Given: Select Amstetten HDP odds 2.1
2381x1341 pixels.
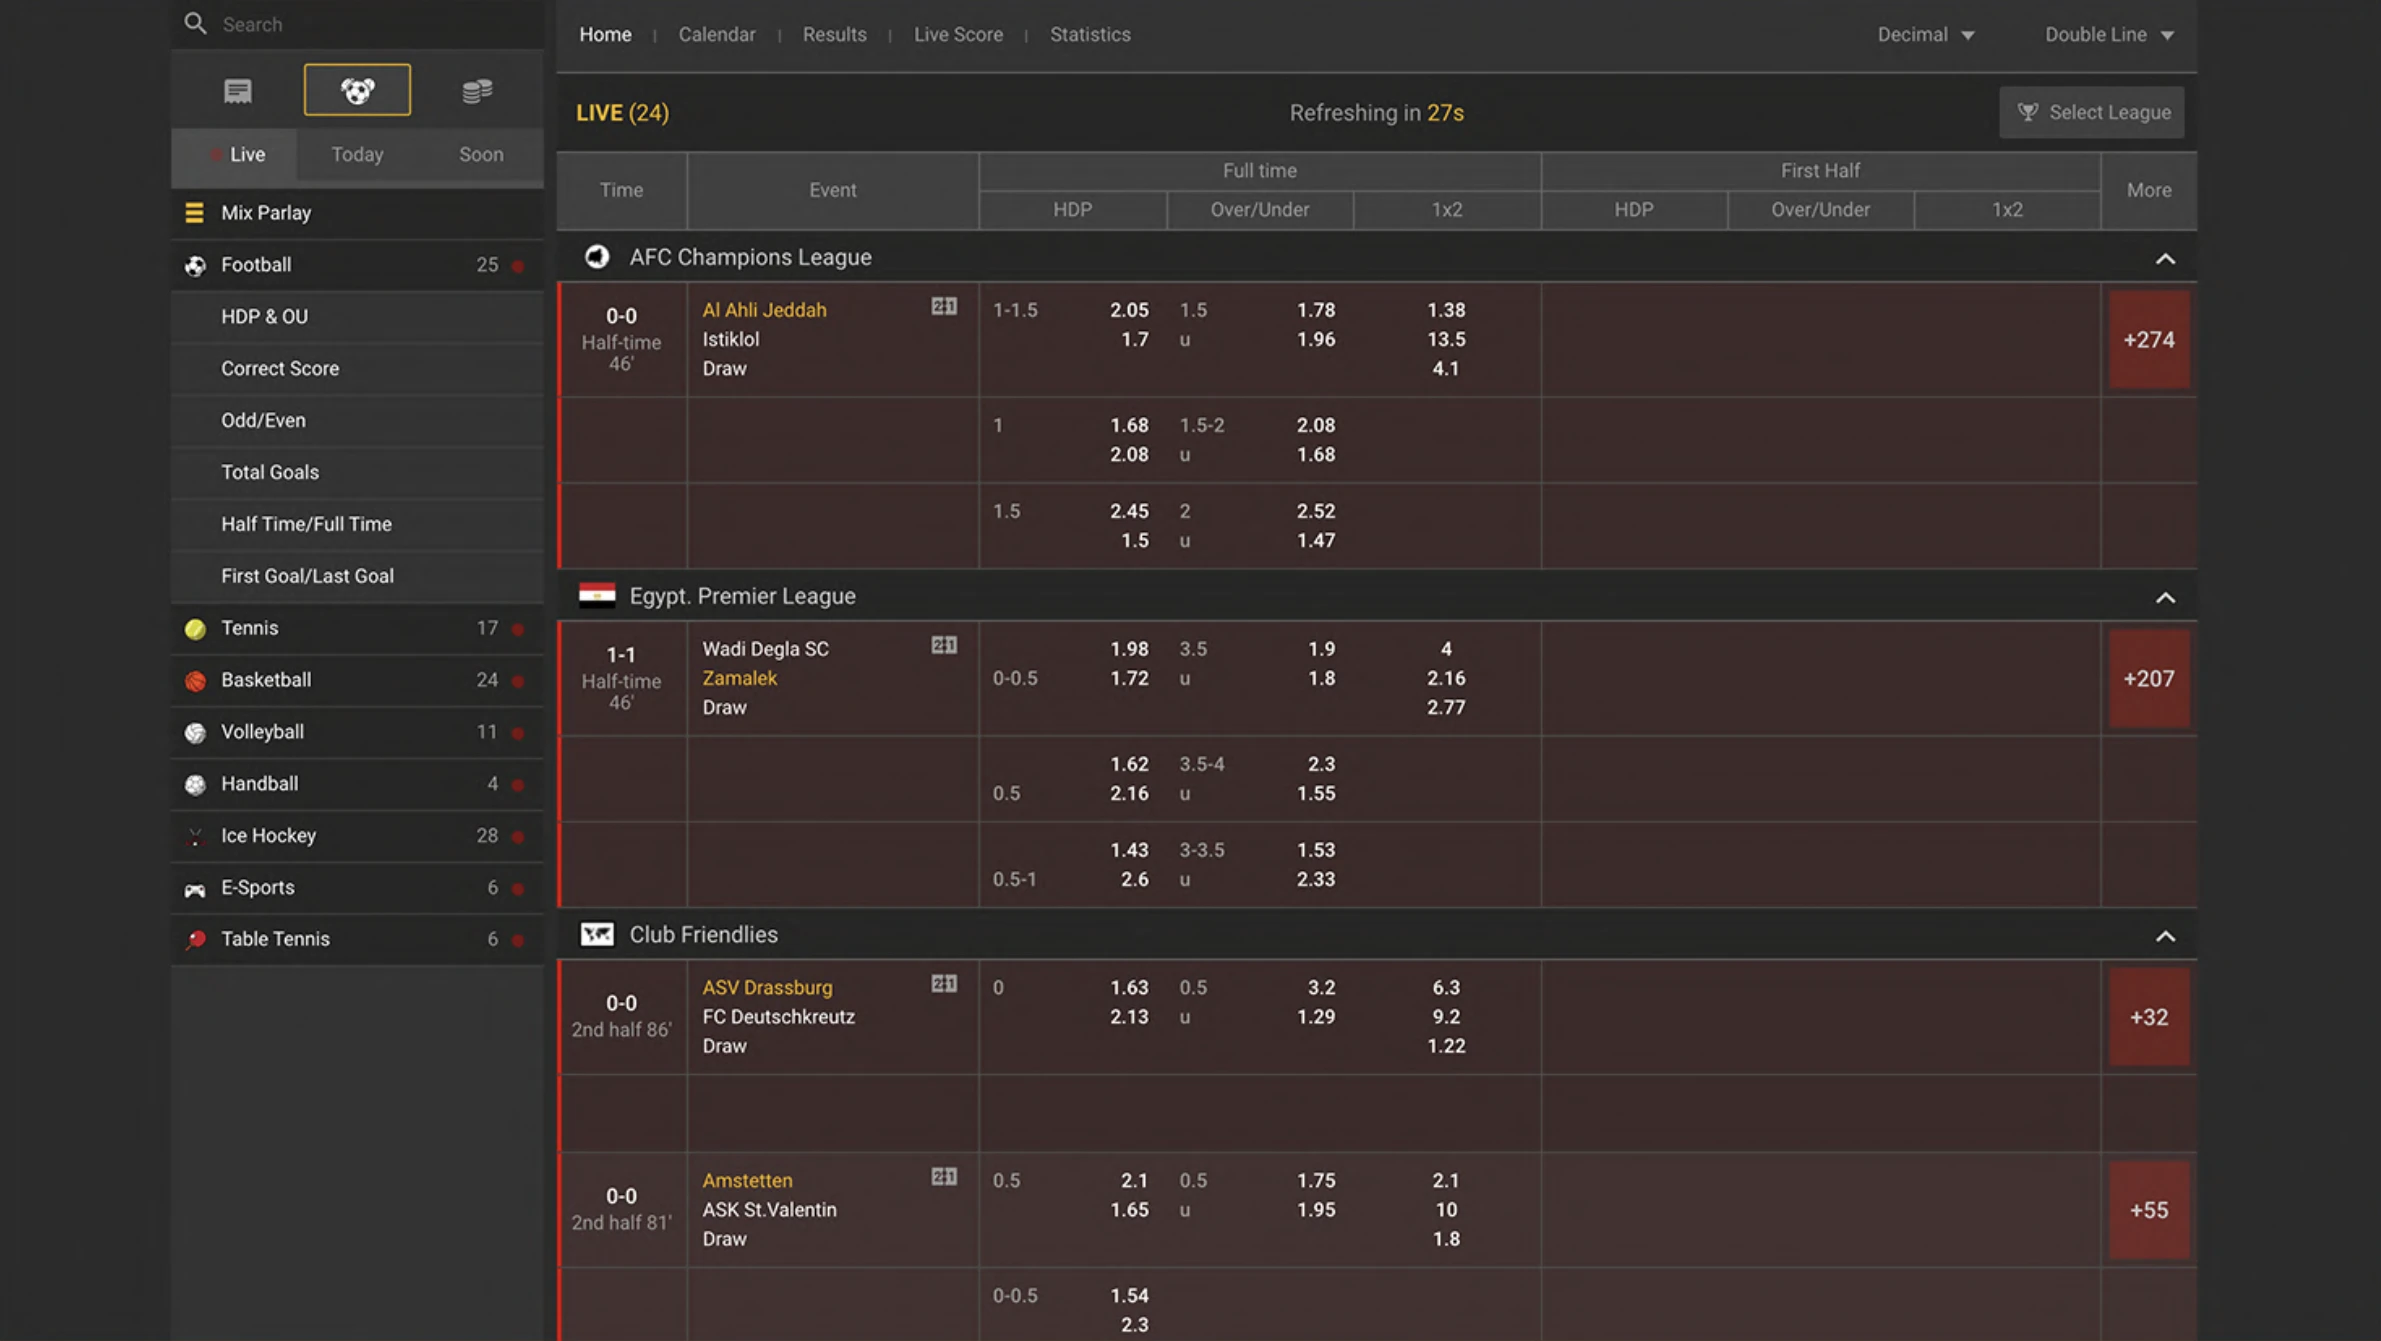Looking at the screenshot, I should [1134, 1180].
